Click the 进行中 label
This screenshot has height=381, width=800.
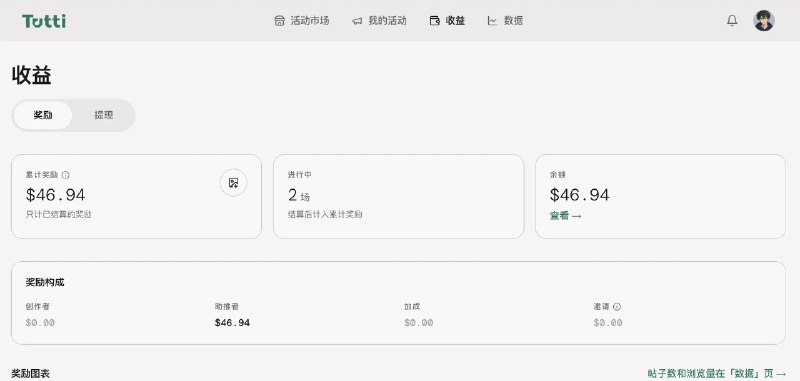(x=300, y=175)
